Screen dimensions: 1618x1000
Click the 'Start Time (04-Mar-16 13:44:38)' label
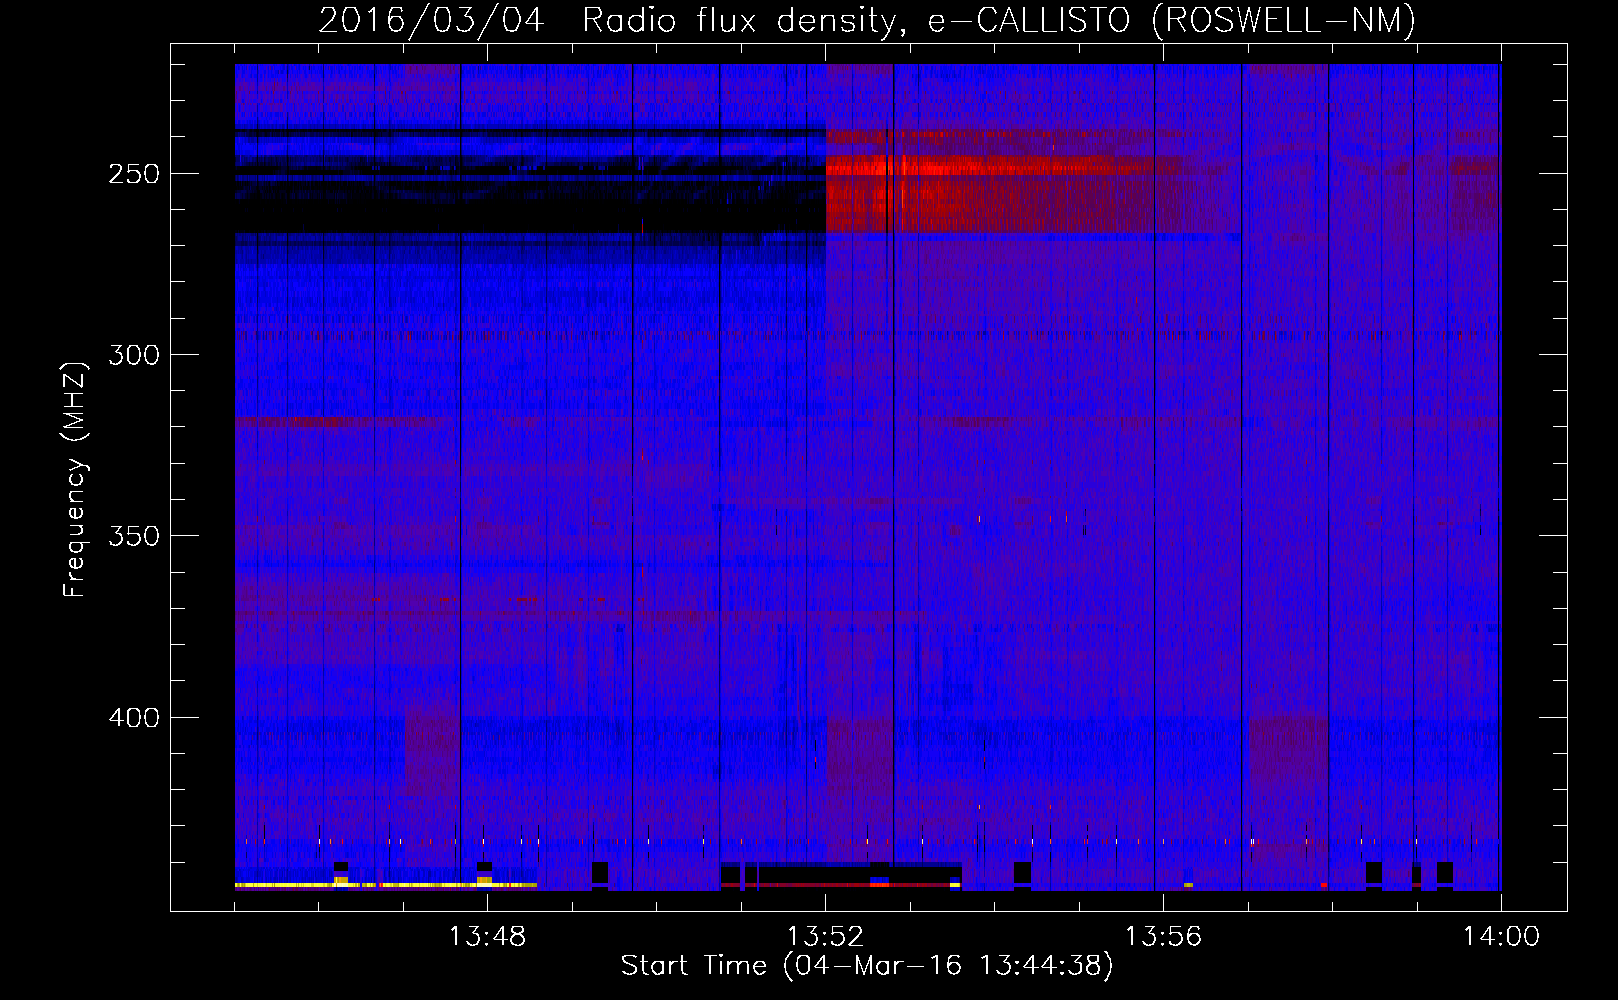[867, 966]
